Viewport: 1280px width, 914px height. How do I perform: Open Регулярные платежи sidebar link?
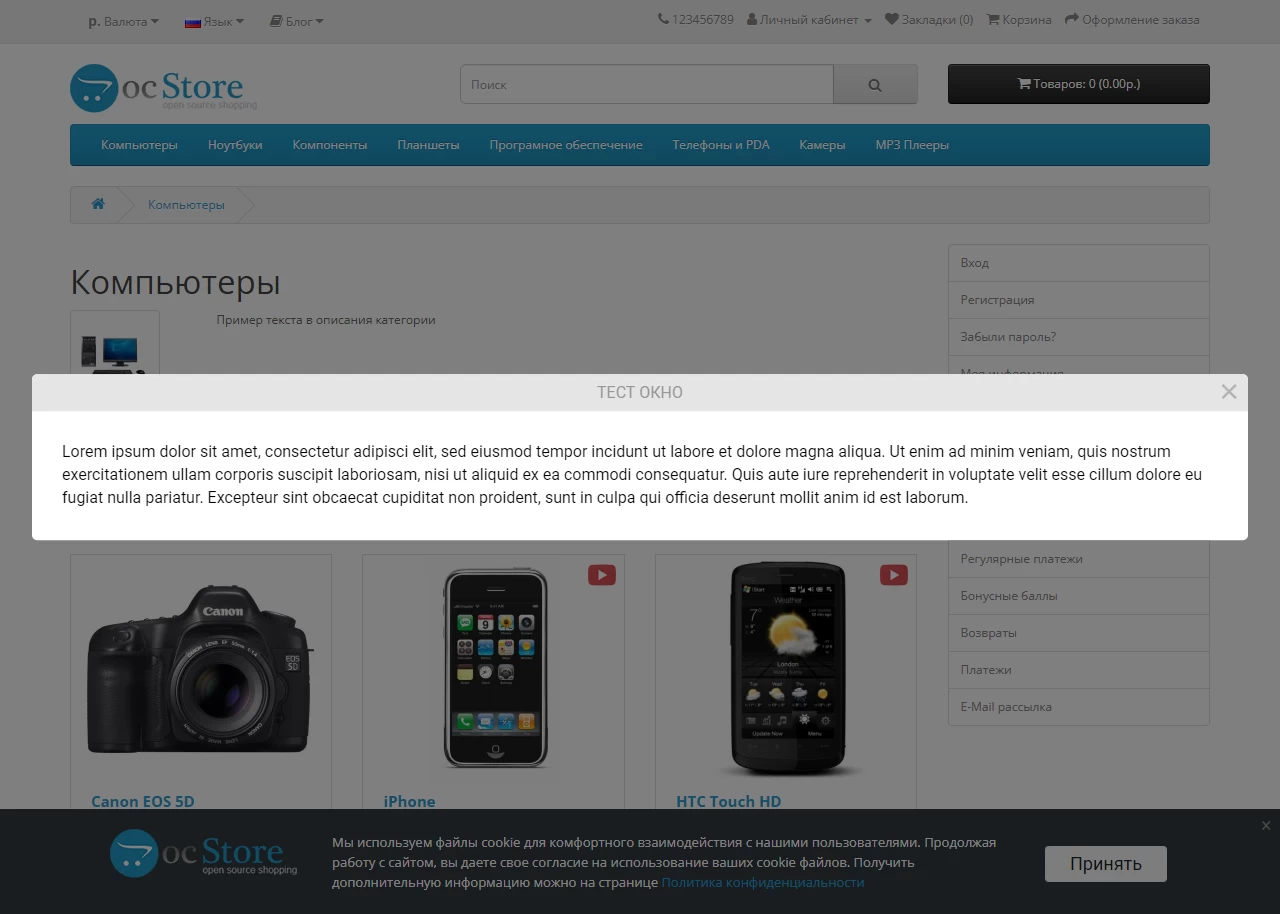coord(1079,559)
